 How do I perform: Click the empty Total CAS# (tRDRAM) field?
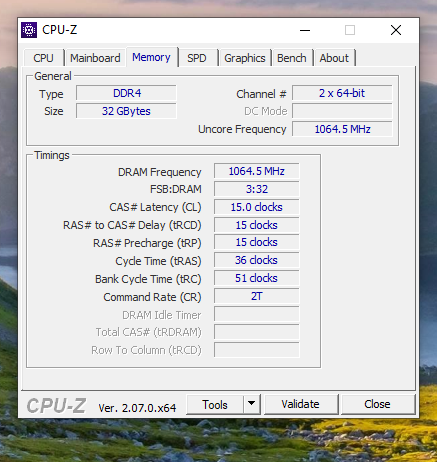[x=257, y=332]
